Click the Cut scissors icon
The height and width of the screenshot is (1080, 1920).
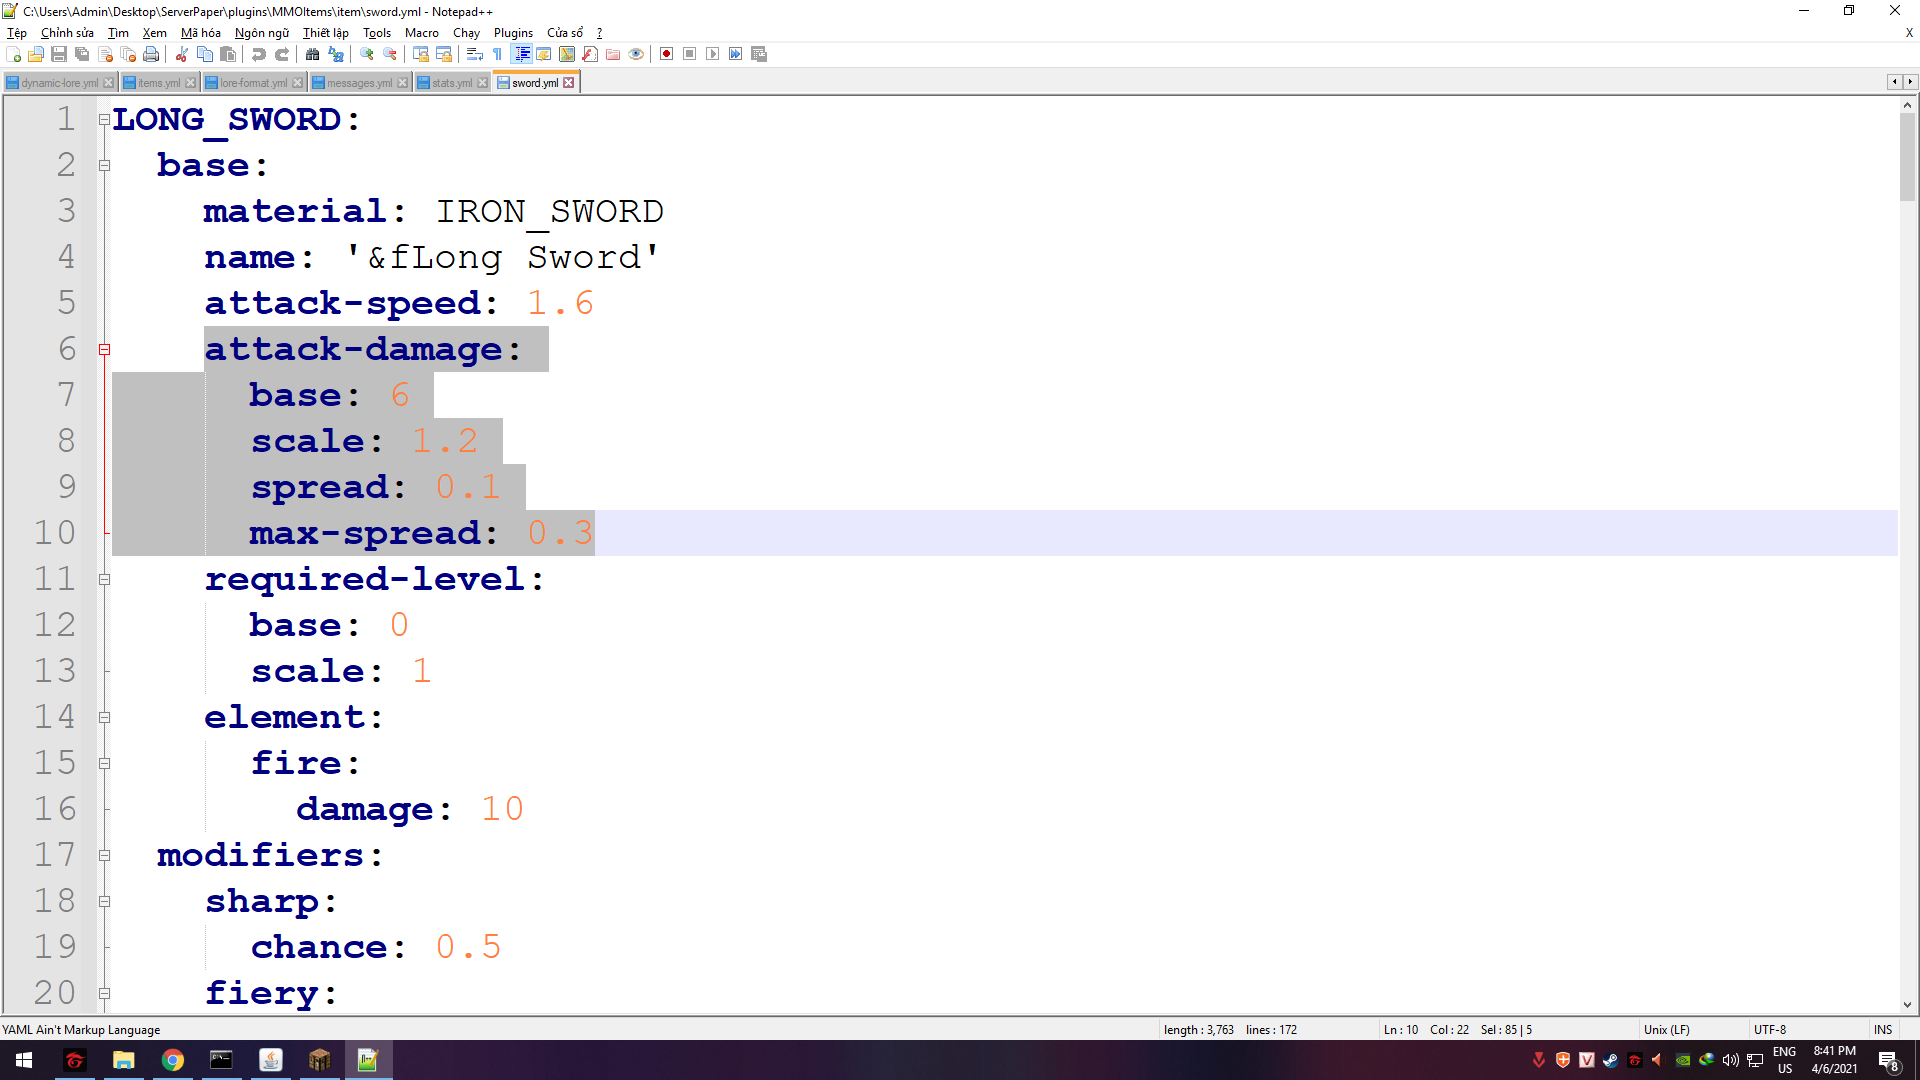pyautogui.click(x=182, y=54)
